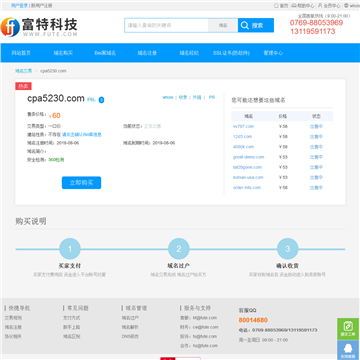Open the great-demo.com domain link
The image size is (360, 360).
(x=248, y=157)
